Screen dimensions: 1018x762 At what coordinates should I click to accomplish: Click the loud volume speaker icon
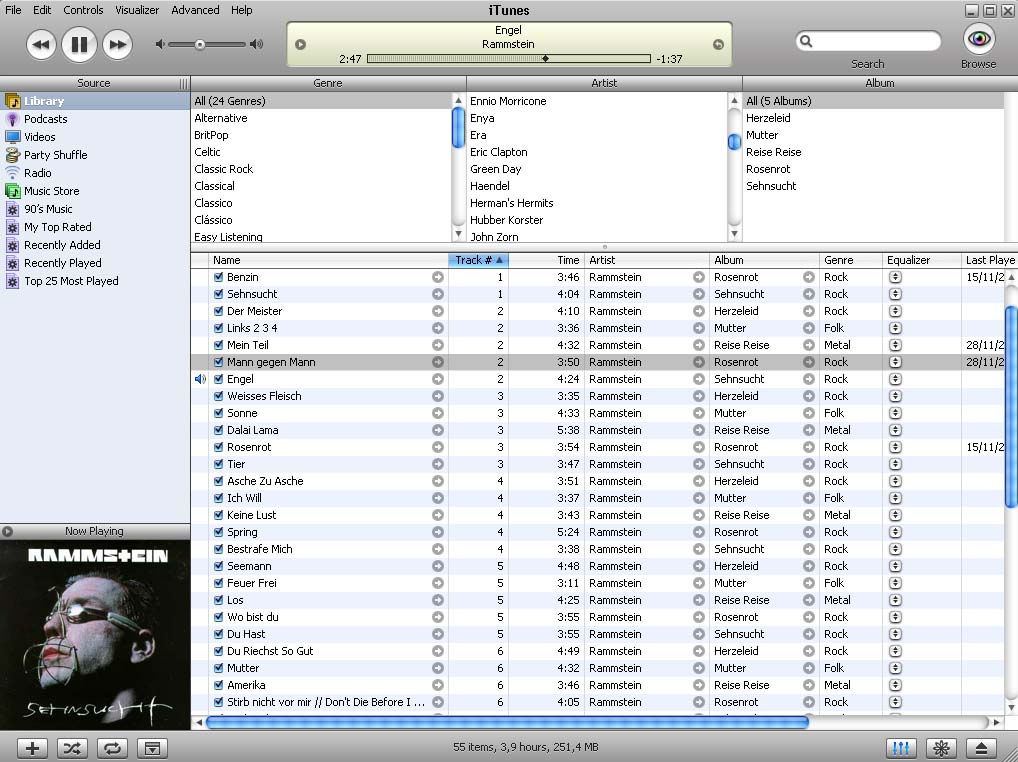257,44
